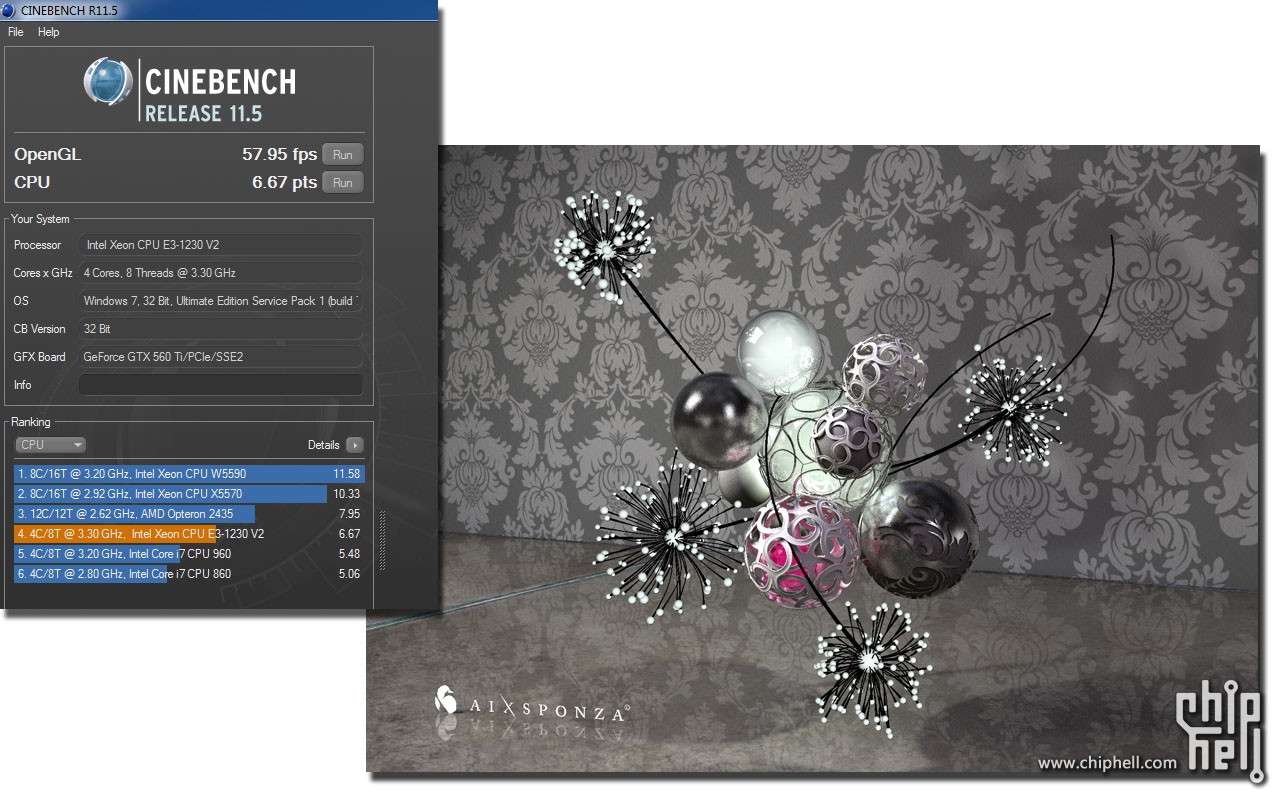Click the Cores x GHz value field
Image resolution: width=1280 pixels, height=800 pixels.
[x=221, y=273]
